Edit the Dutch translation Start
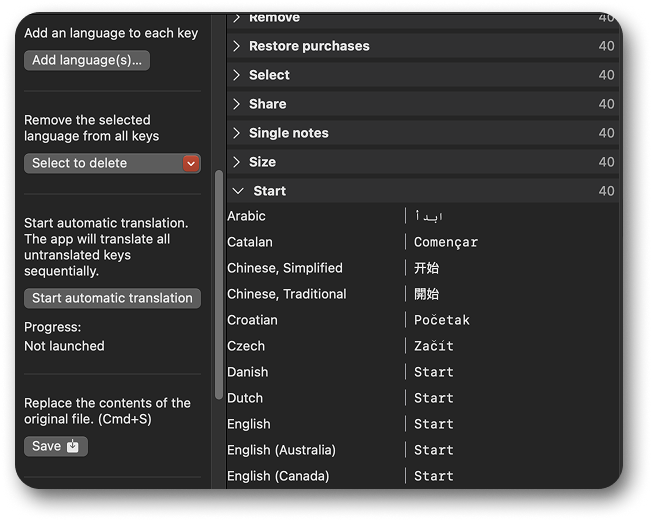The height and width of the screenshot is (521, 652). (x=434, y=398)
